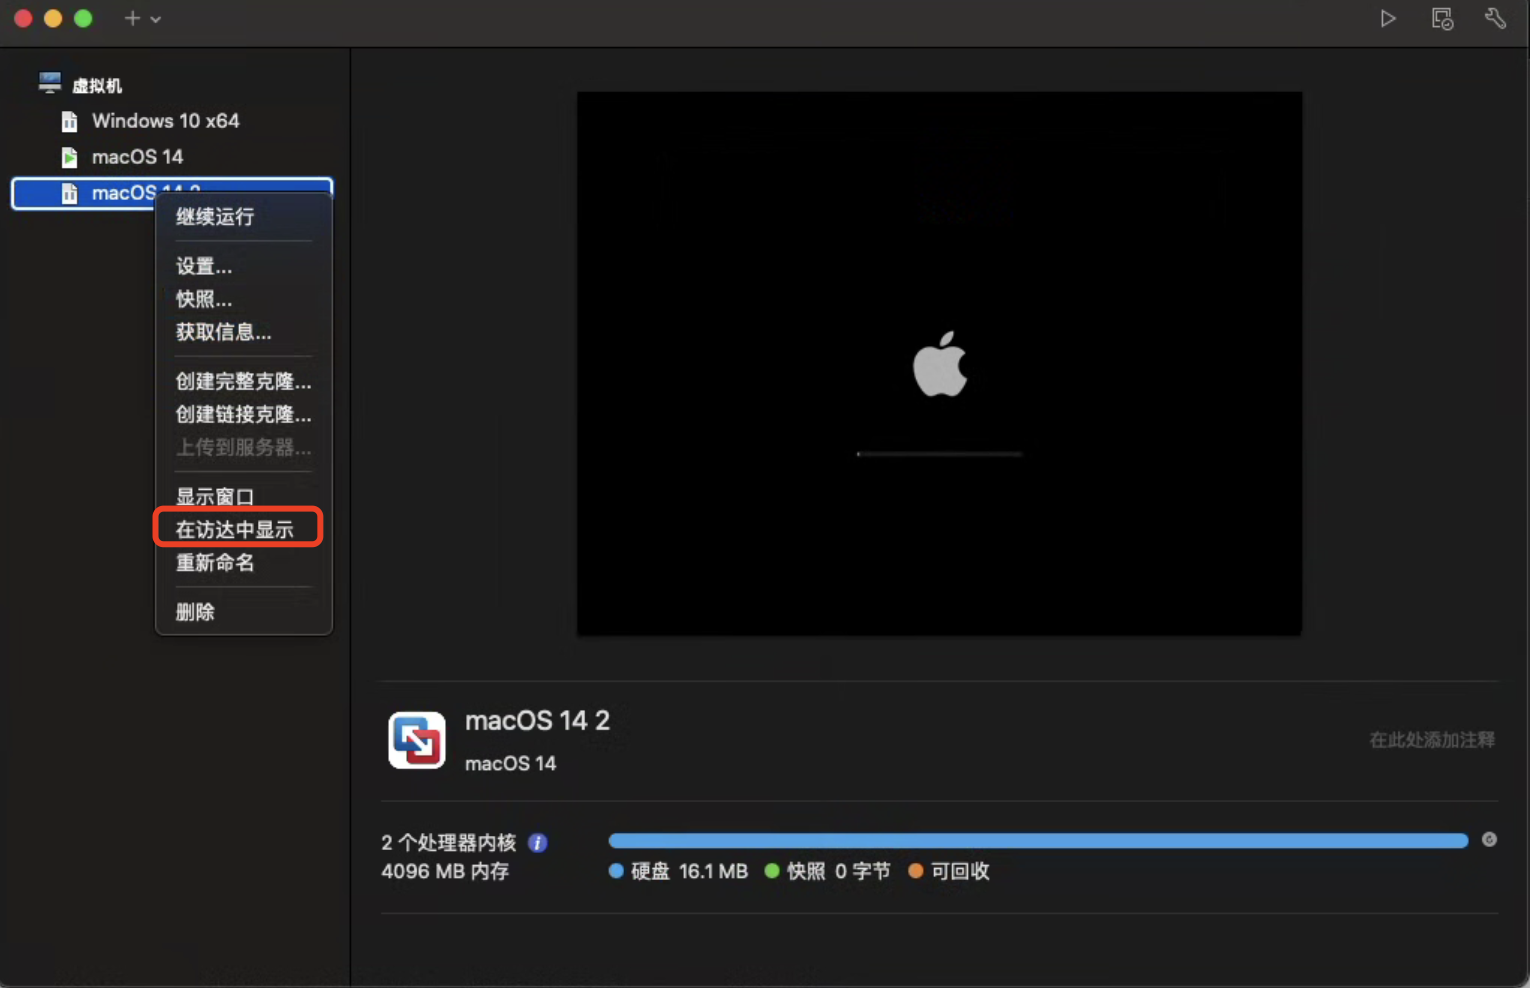Click the Start Up play icon

tap(1388, 18)
